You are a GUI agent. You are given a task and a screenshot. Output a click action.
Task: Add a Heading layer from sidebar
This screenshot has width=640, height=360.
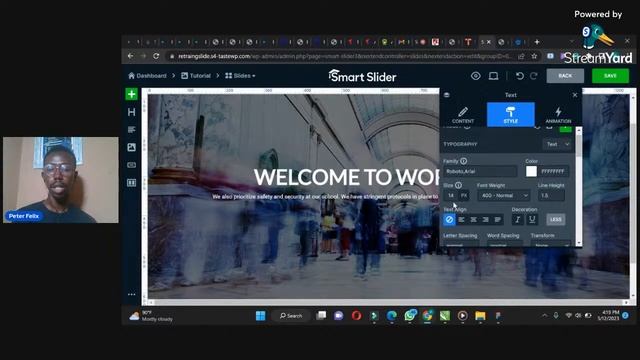coord(131,112)
